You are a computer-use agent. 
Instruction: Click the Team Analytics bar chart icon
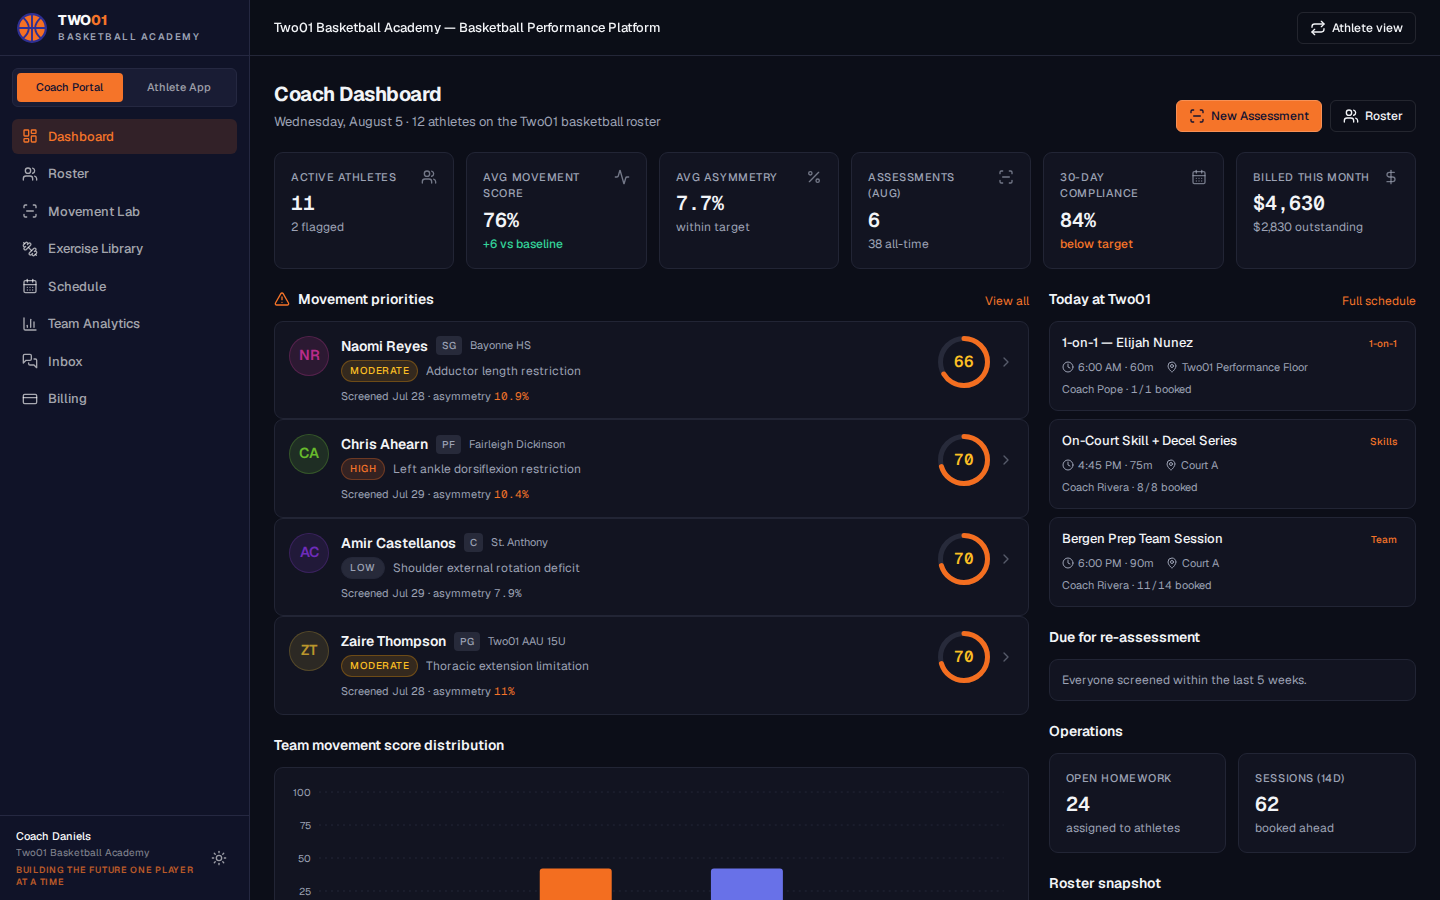(30, 324)
